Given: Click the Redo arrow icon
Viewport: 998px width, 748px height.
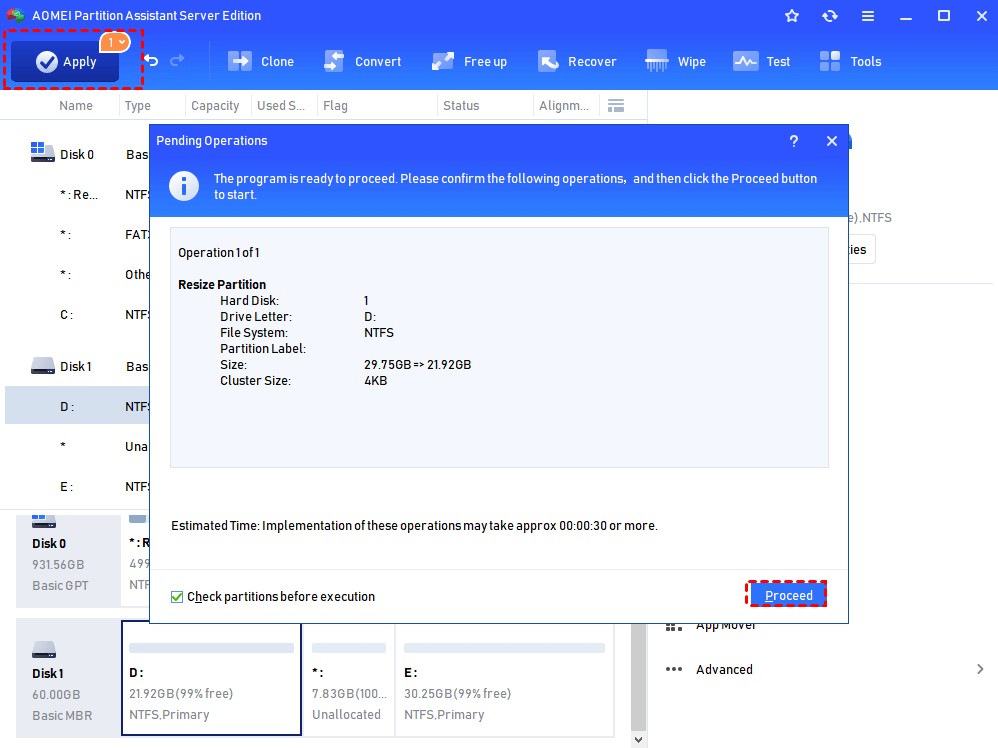Looking at the screenshot, I should coord(177,60).
